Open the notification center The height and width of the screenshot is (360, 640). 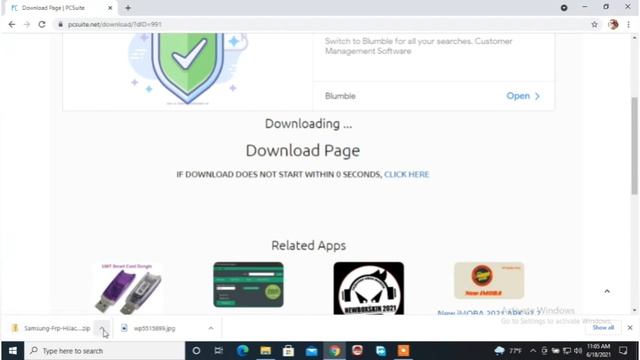tap(623, 351)
